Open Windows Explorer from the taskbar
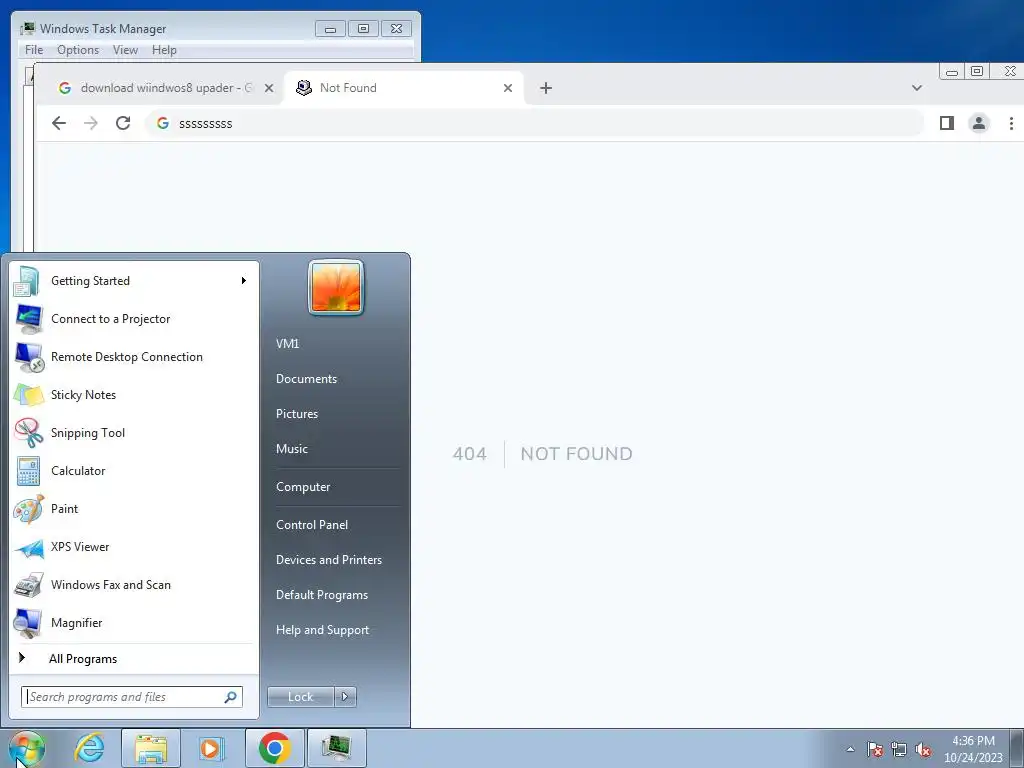1024x768 pixels. pos(151,748)
